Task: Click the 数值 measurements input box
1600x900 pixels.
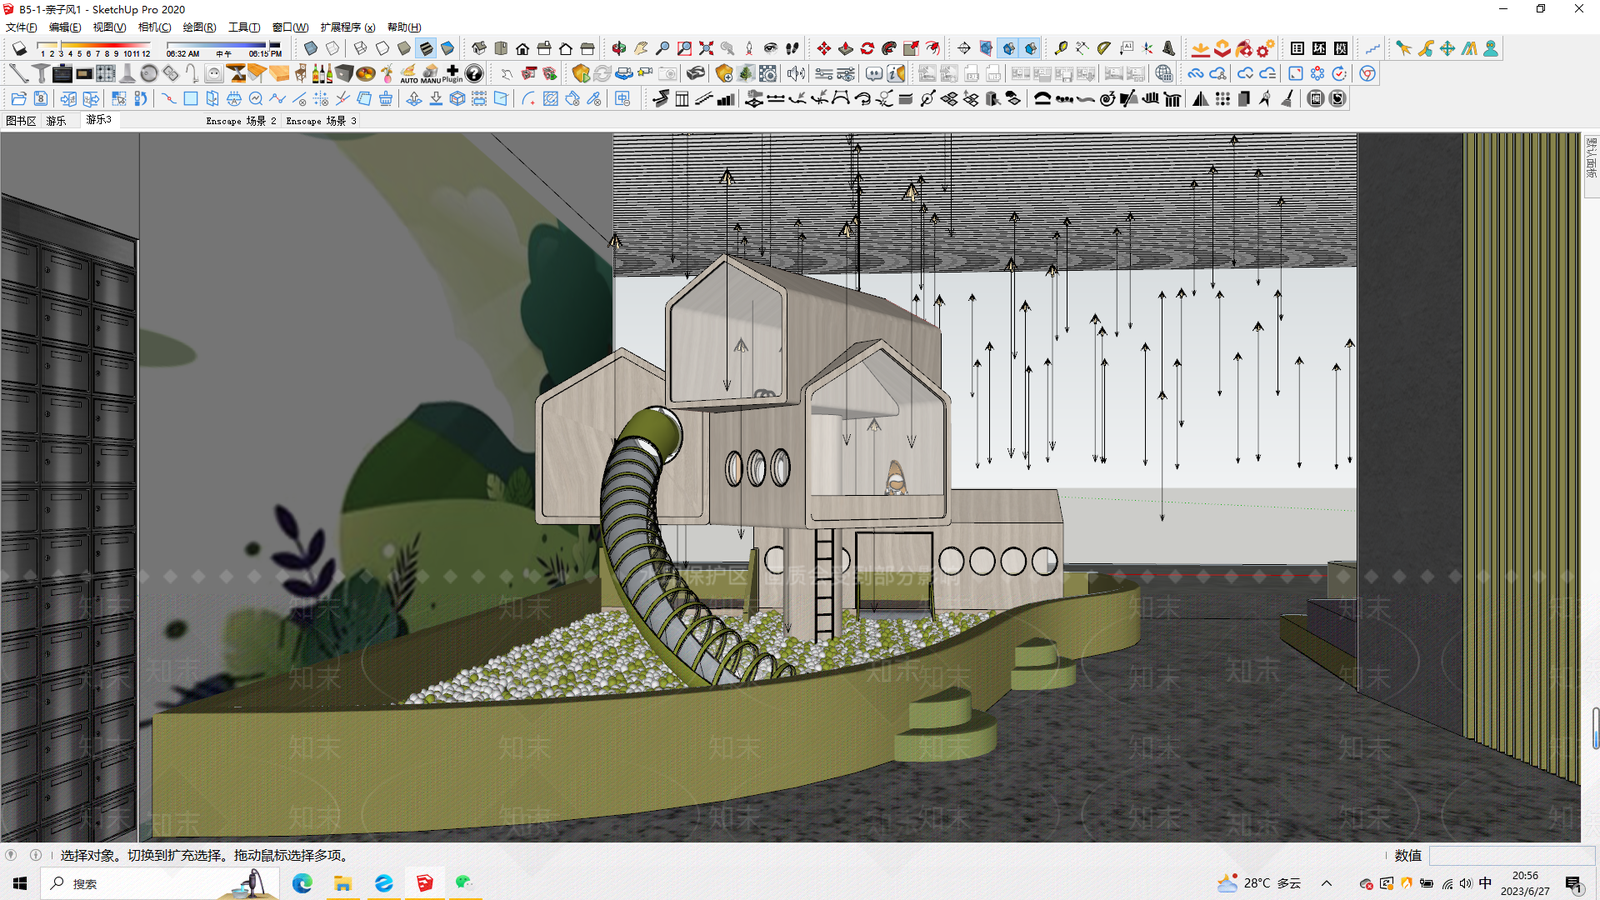Action: pos(1512,855)
